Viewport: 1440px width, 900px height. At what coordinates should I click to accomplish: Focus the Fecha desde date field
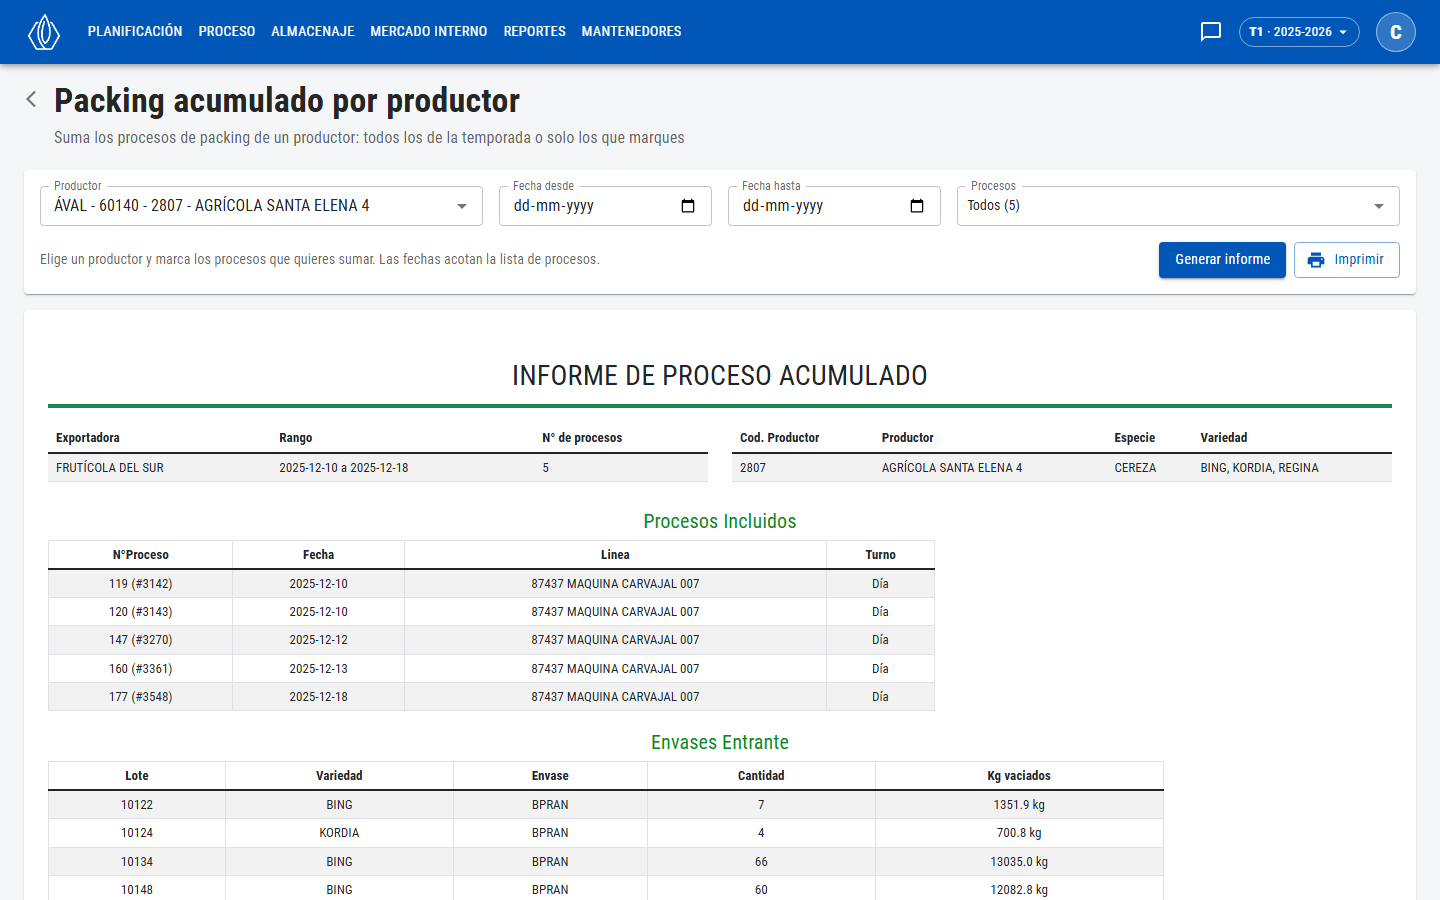point(605,206)
